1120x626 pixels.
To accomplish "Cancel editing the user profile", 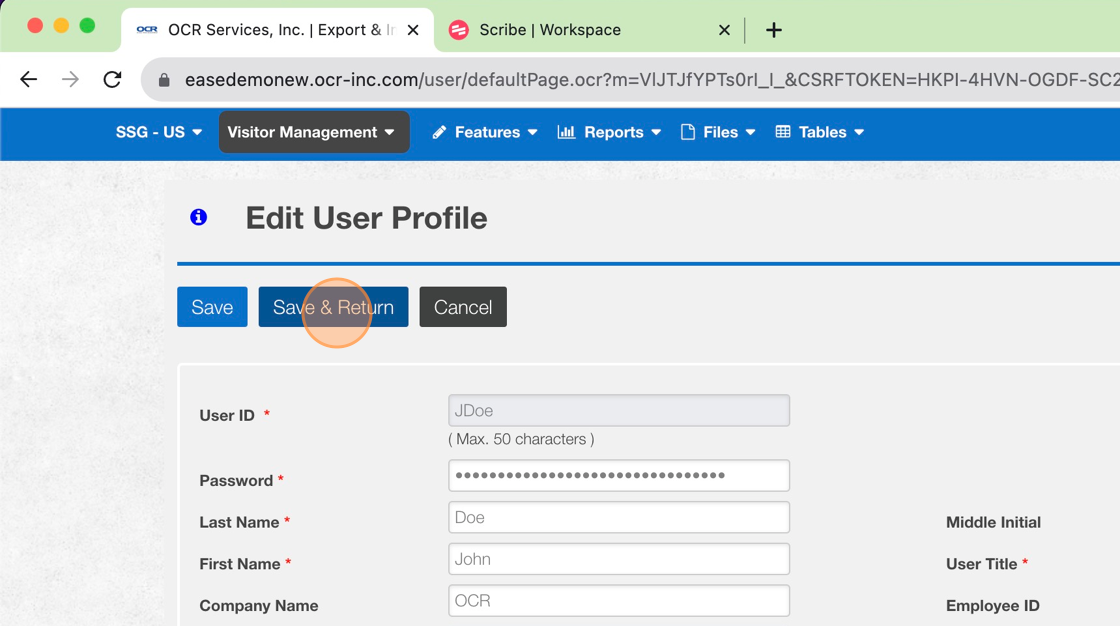I will pyautogui.click(x=463, y=307).
